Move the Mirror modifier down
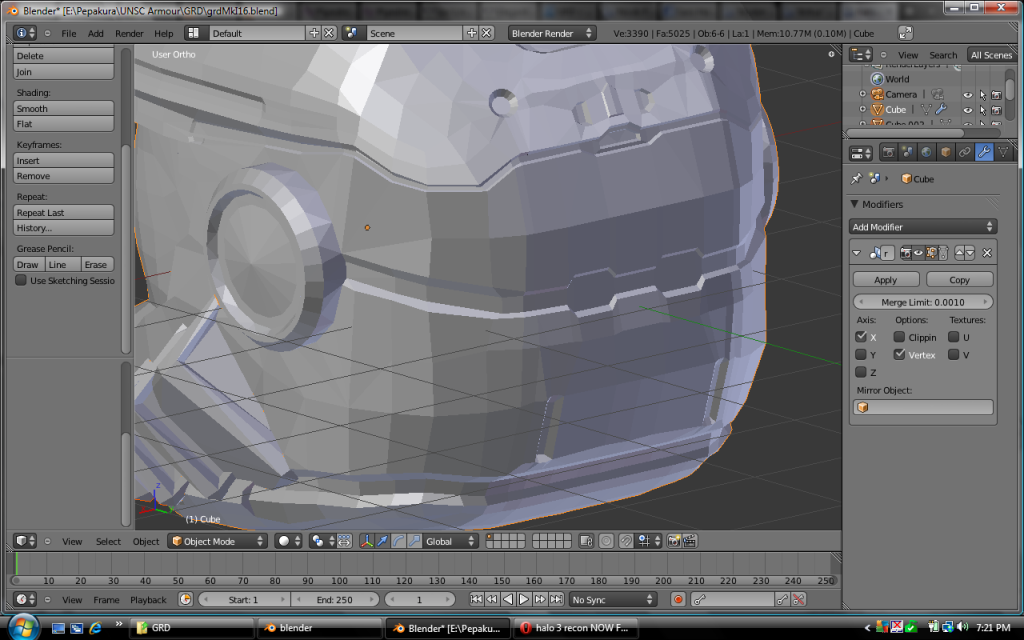This screenshot has height=640, width=1024. click(970, 253)
